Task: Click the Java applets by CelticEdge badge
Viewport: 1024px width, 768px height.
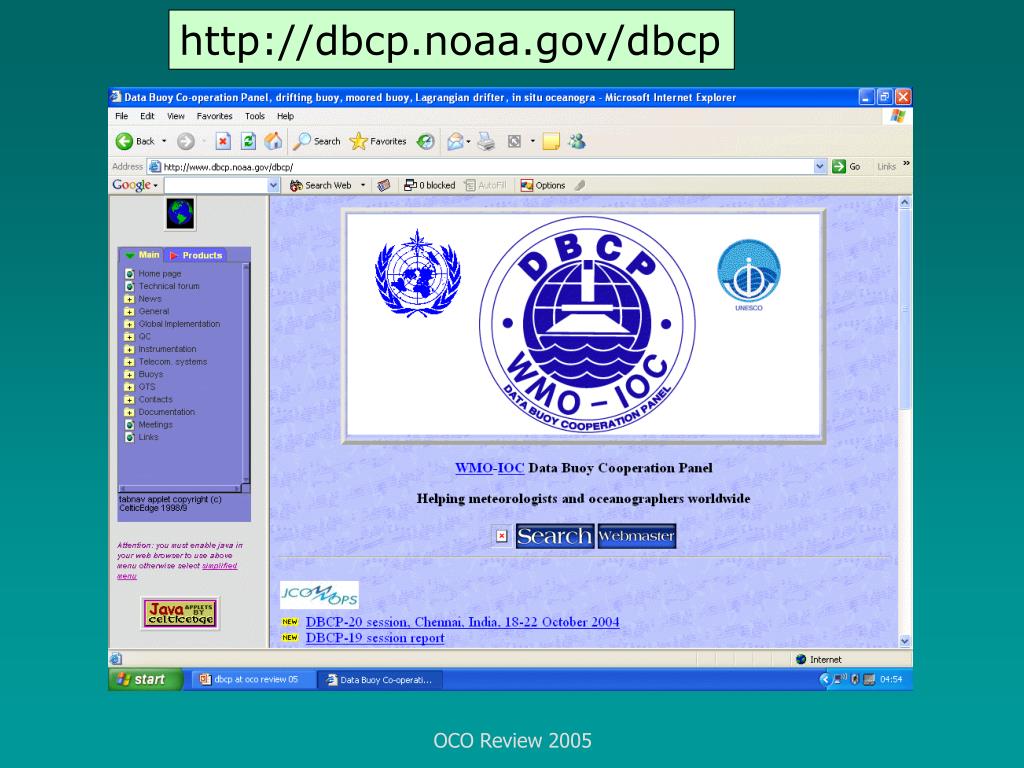Action: (x=180, y=613)
